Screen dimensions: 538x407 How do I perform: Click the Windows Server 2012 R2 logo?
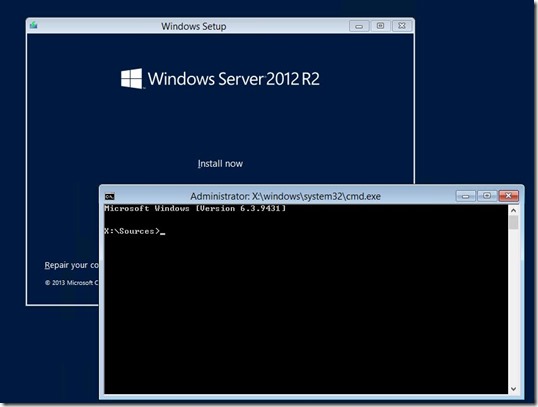click(x=220, y=79)
